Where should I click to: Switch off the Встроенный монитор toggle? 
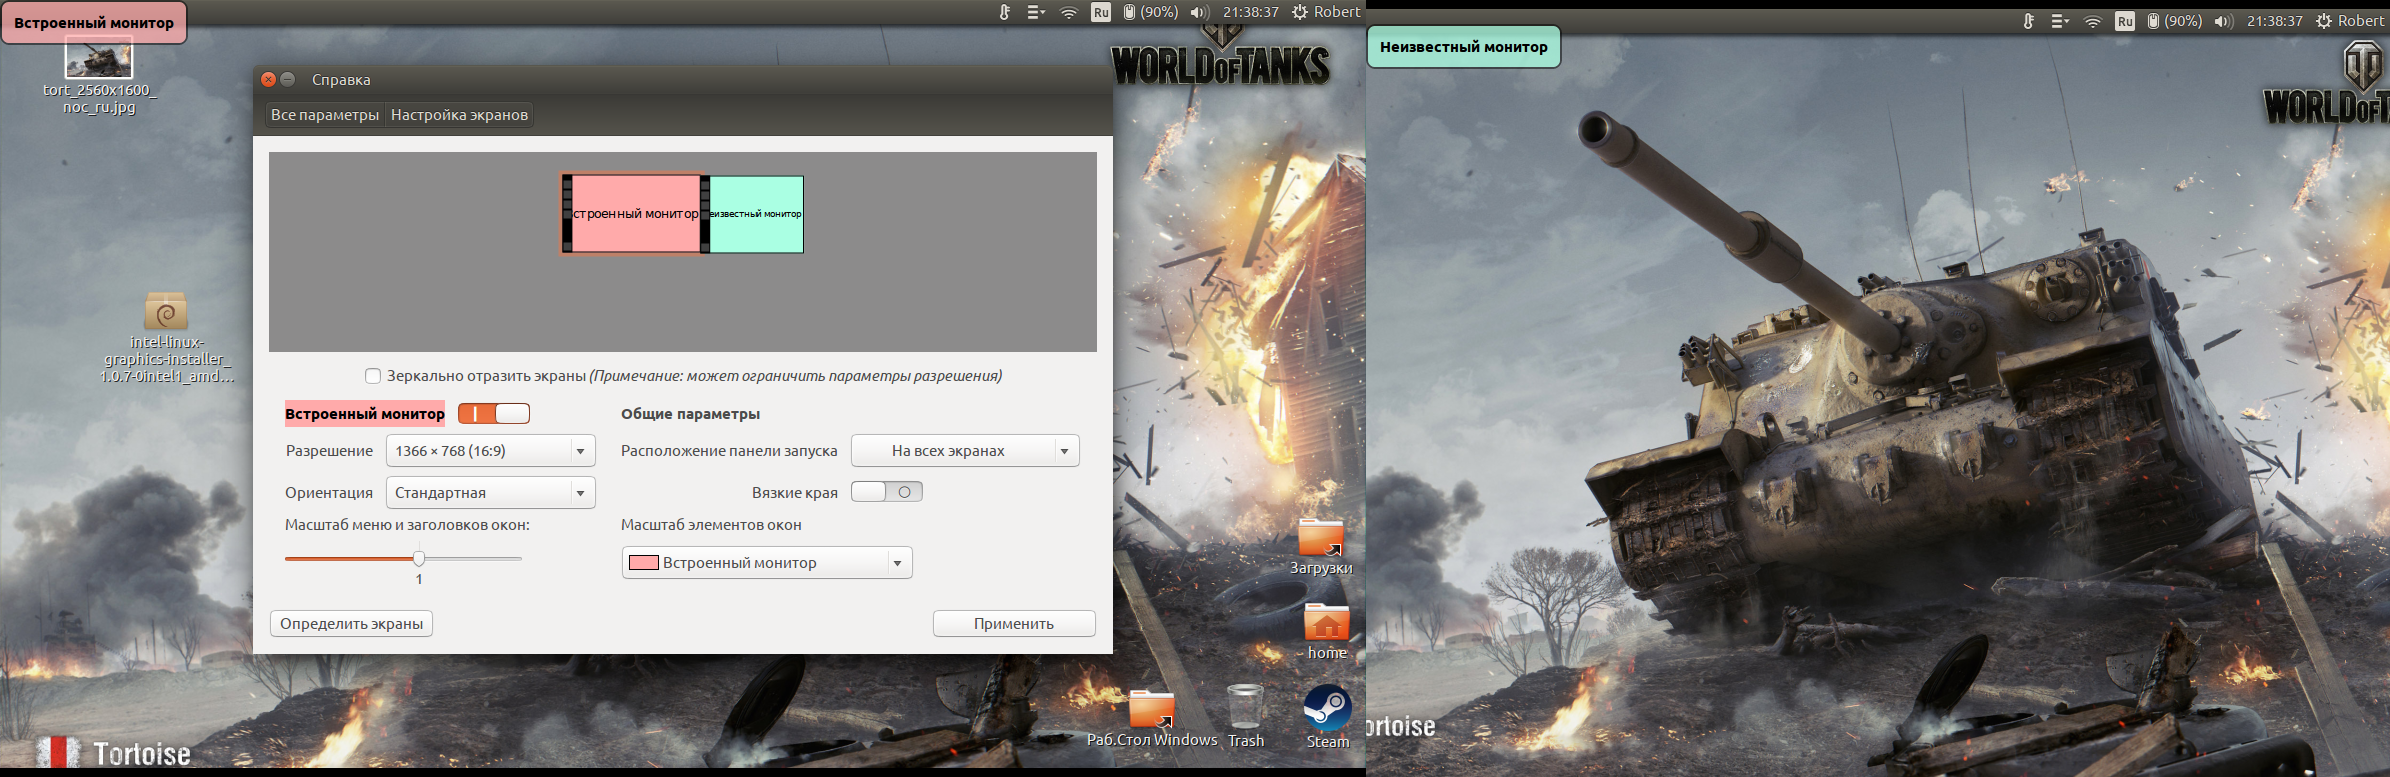(x=494, y=413)
